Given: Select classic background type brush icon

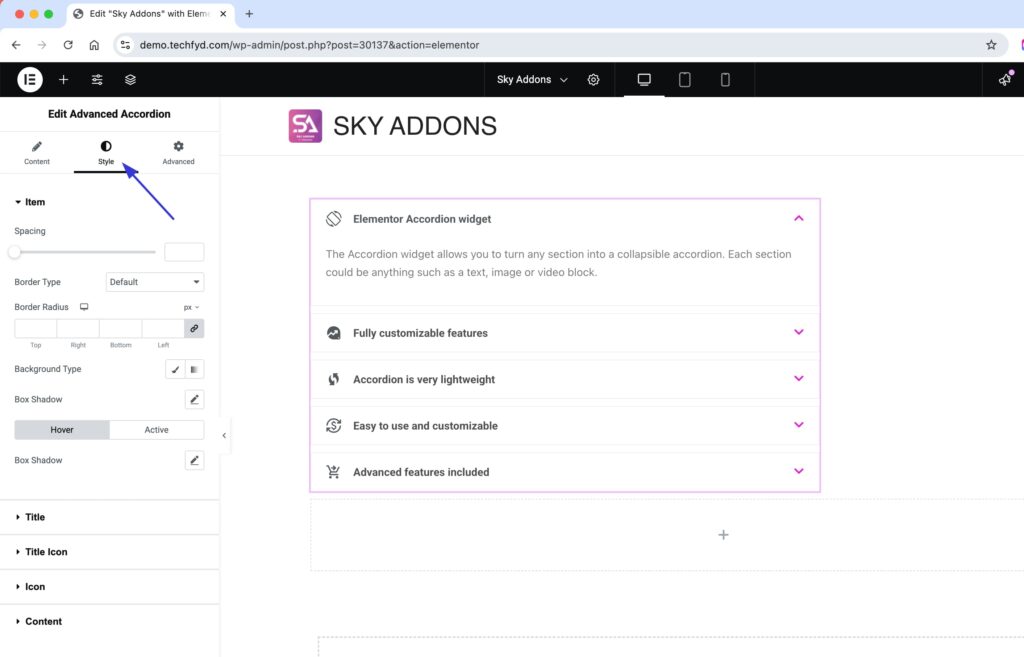Looking at the screenshot, I should click(175, 370).
